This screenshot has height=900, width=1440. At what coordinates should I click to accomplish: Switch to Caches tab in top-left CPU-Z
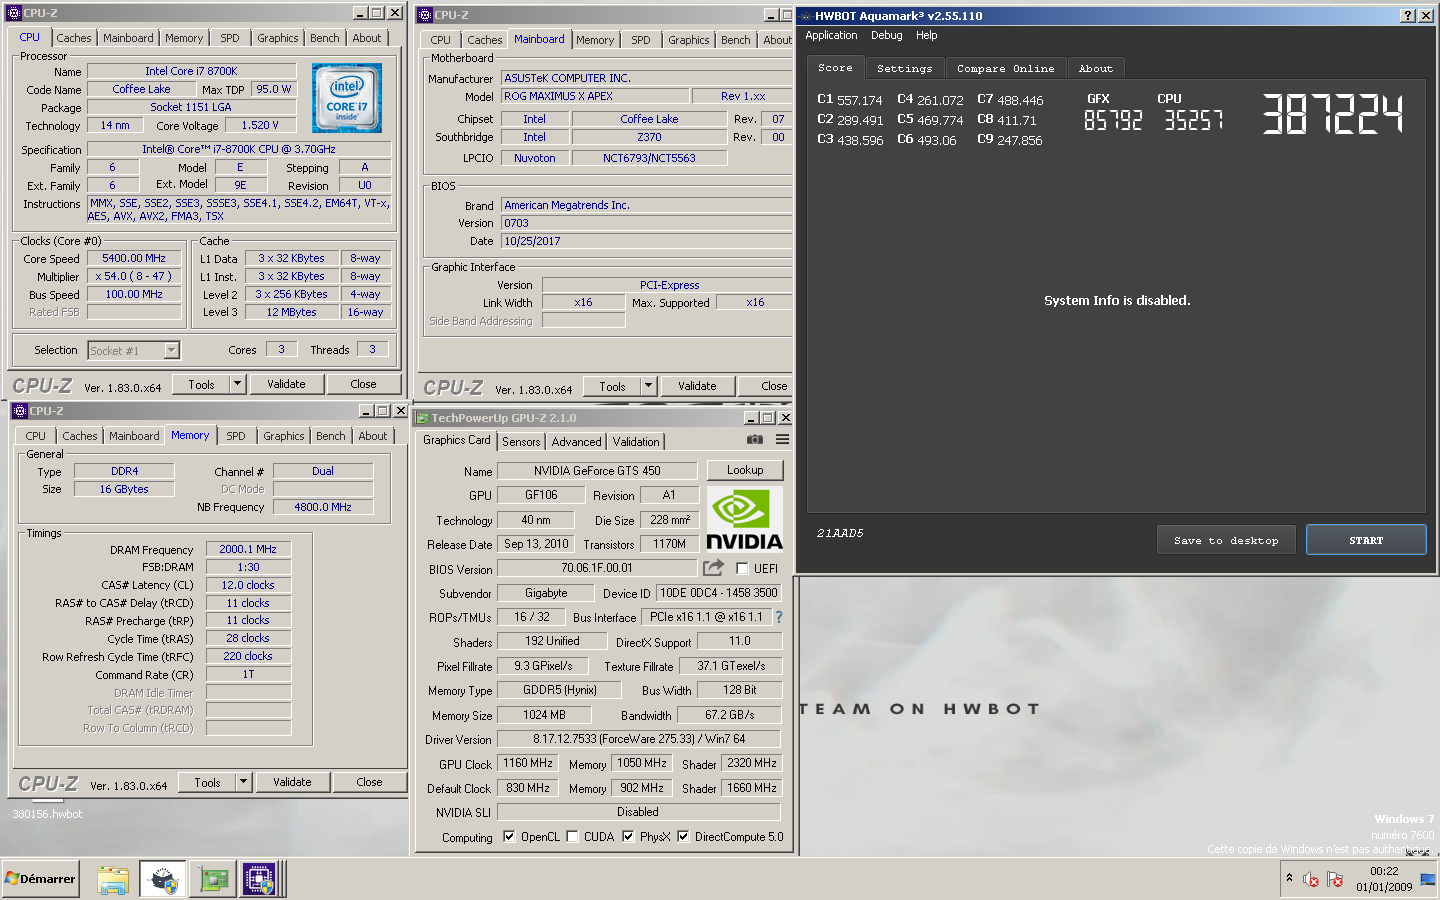[74, 38]
